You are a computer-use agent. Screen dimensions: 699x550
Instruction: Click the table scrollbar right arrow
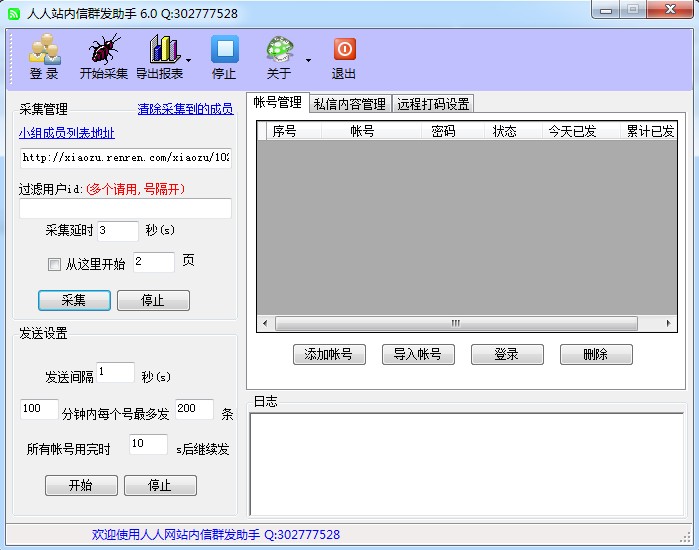pos(668,323)
